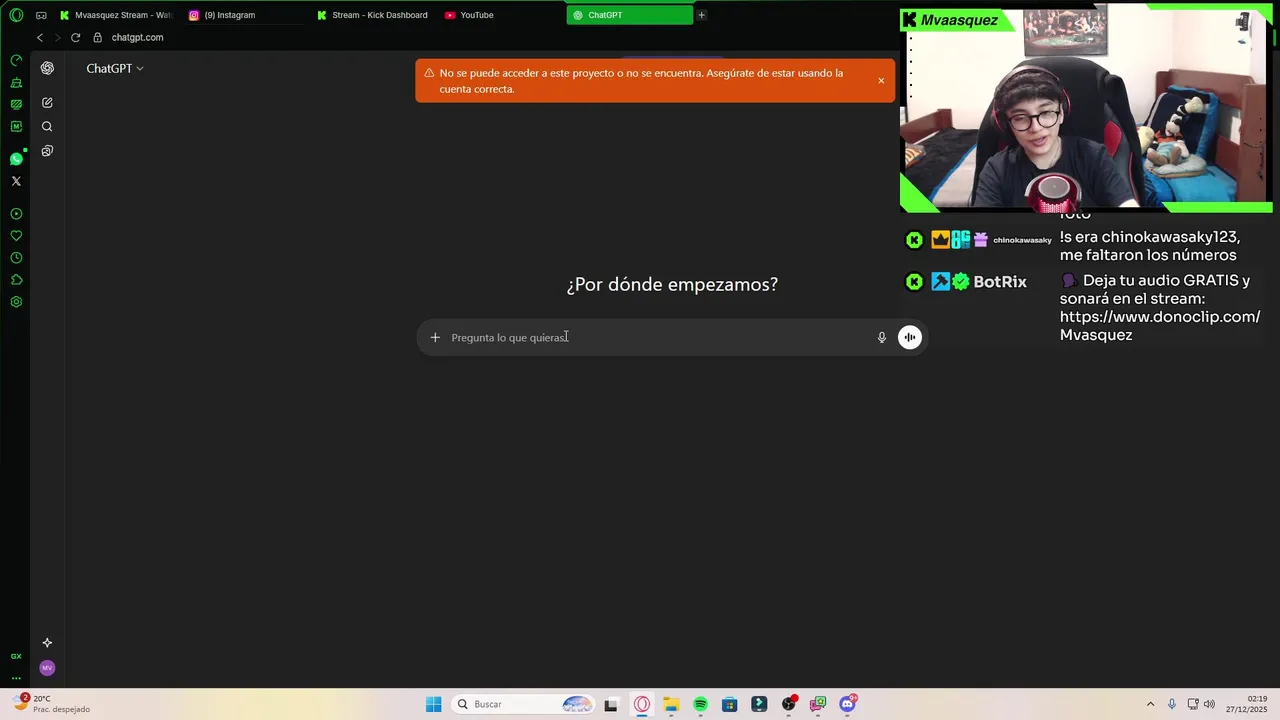Viewport: 1280px width, 720px height.
Task: Open the green M sidebar icon
Action: click(x=16, y=126)
